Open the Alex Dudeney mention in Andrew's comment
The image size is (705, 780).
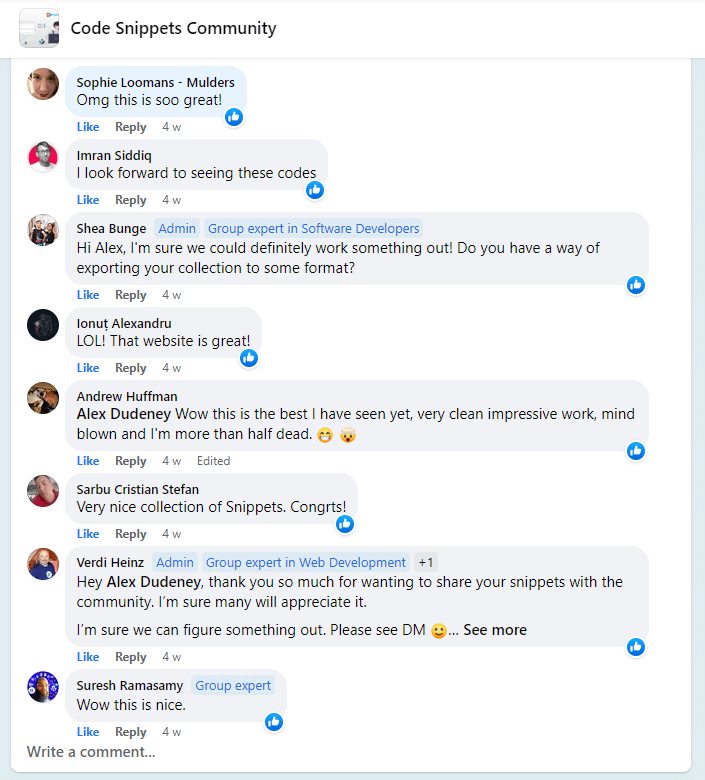(125, 414)
